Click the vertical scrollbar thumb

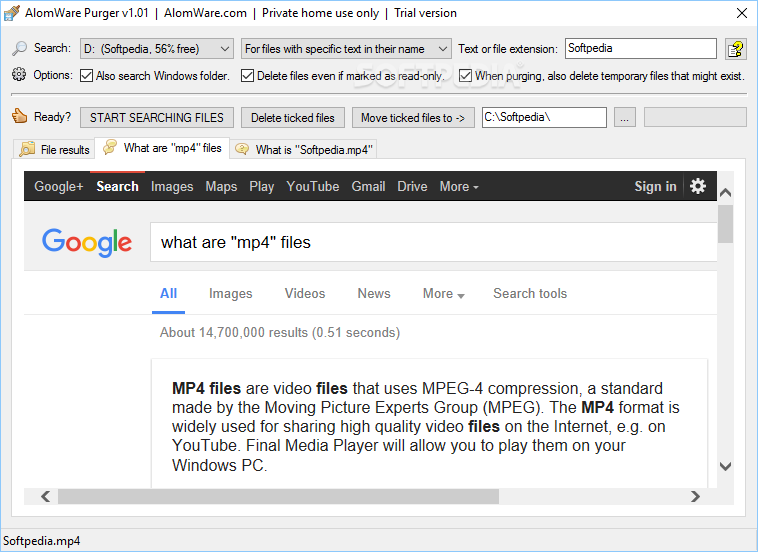(725, 224)
